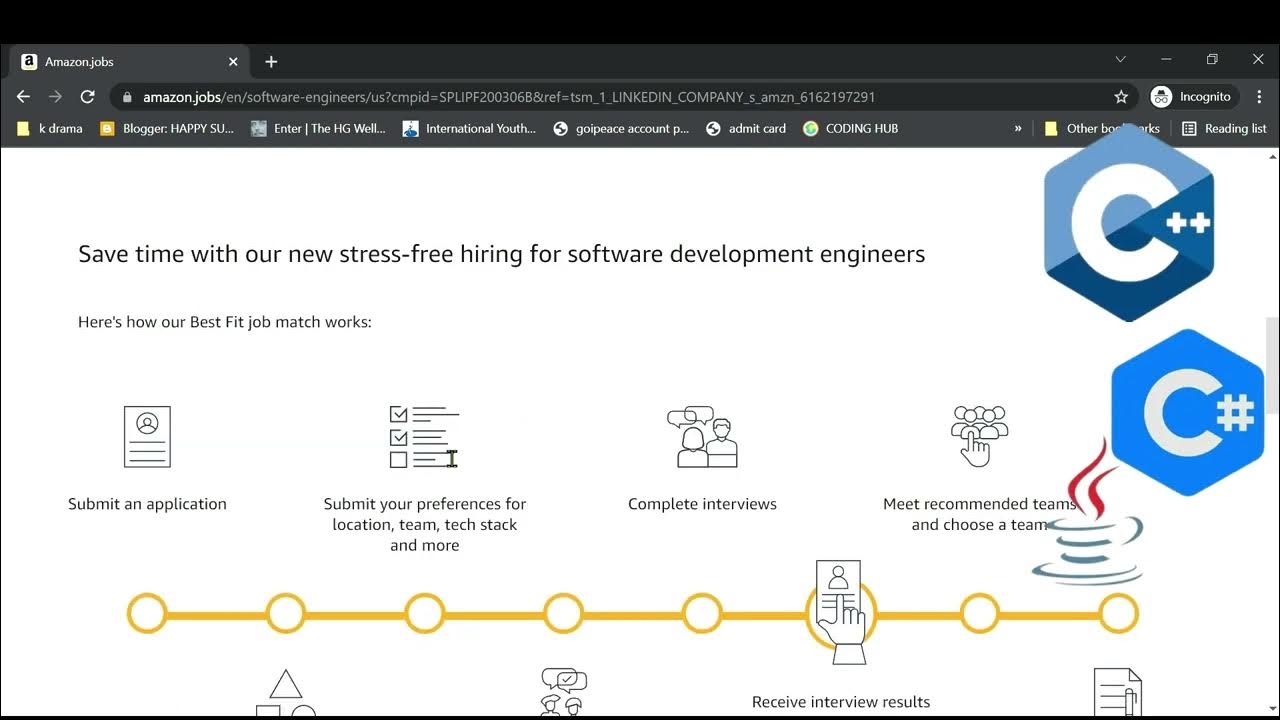The width and height of the screenshot is (1280, 720).
Task: Open a new browser tab
Action: (x=271, y=62)
